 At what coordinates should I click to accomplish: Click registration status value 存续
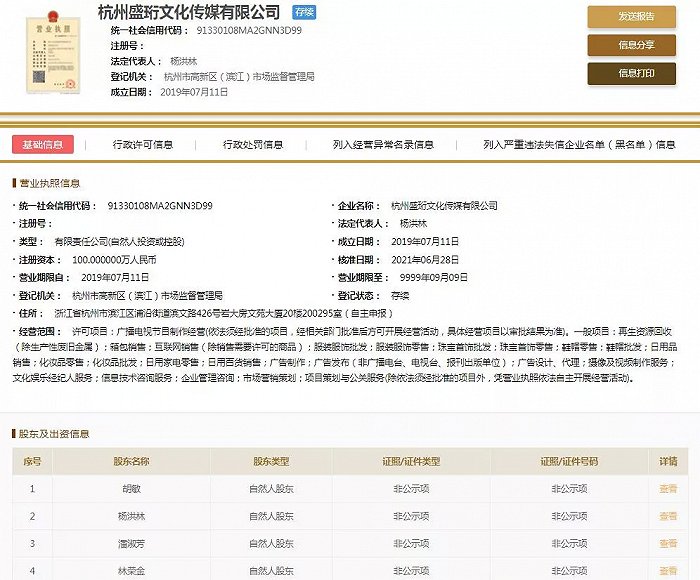400,296
